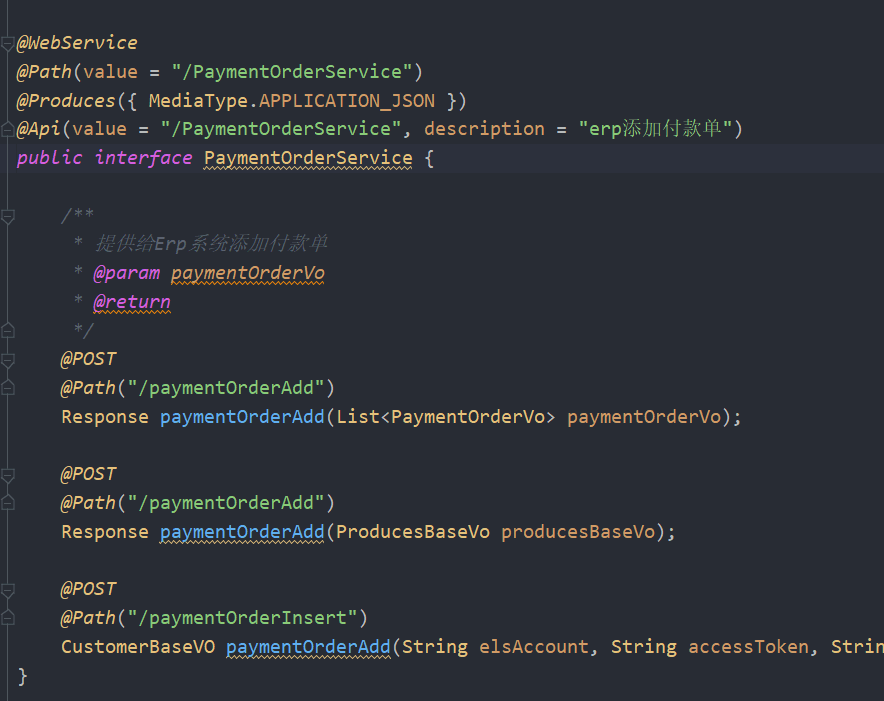
Task: Click the elsAccount parameter name
Action: click(534, 647)
